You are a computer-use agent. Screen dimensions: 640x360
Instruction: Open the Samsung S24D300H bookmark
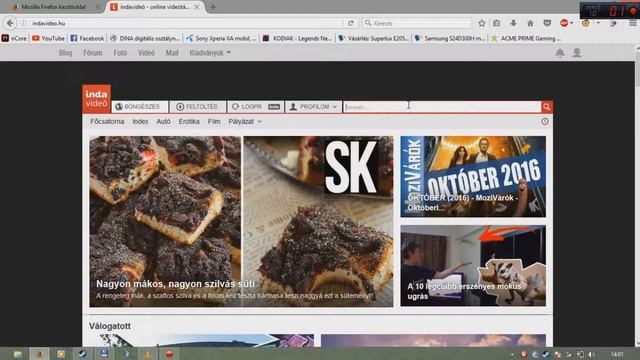coord(449,38)
